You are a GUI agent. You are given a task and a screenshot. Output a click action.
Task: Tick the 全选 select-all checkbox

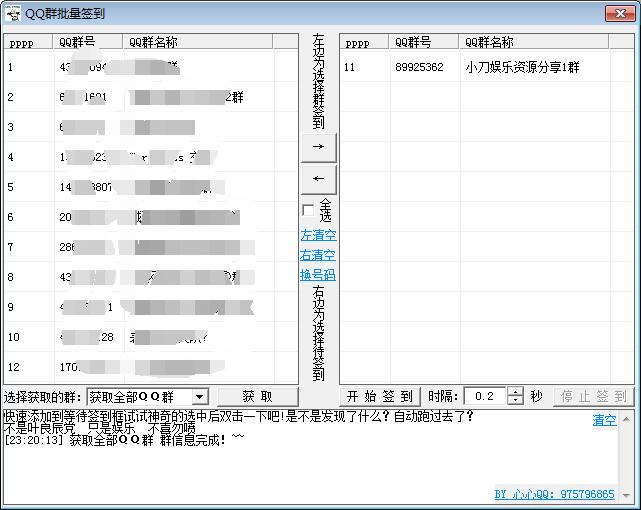pos(308,210)
